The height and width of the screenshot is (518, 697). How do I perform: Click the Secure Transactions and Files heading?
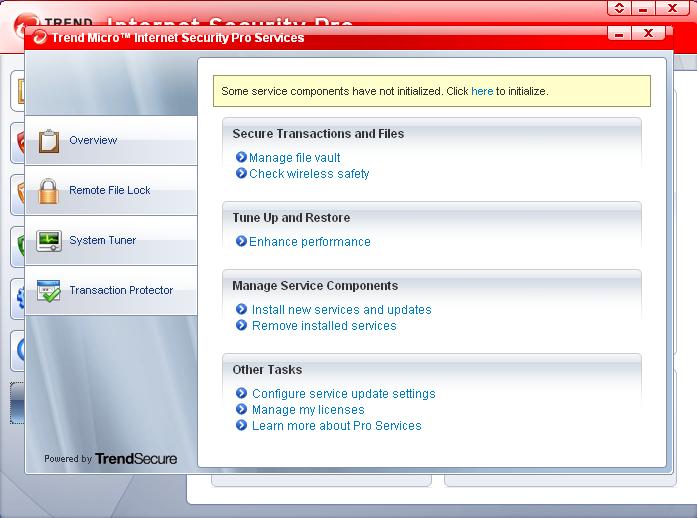pos(318,133)
